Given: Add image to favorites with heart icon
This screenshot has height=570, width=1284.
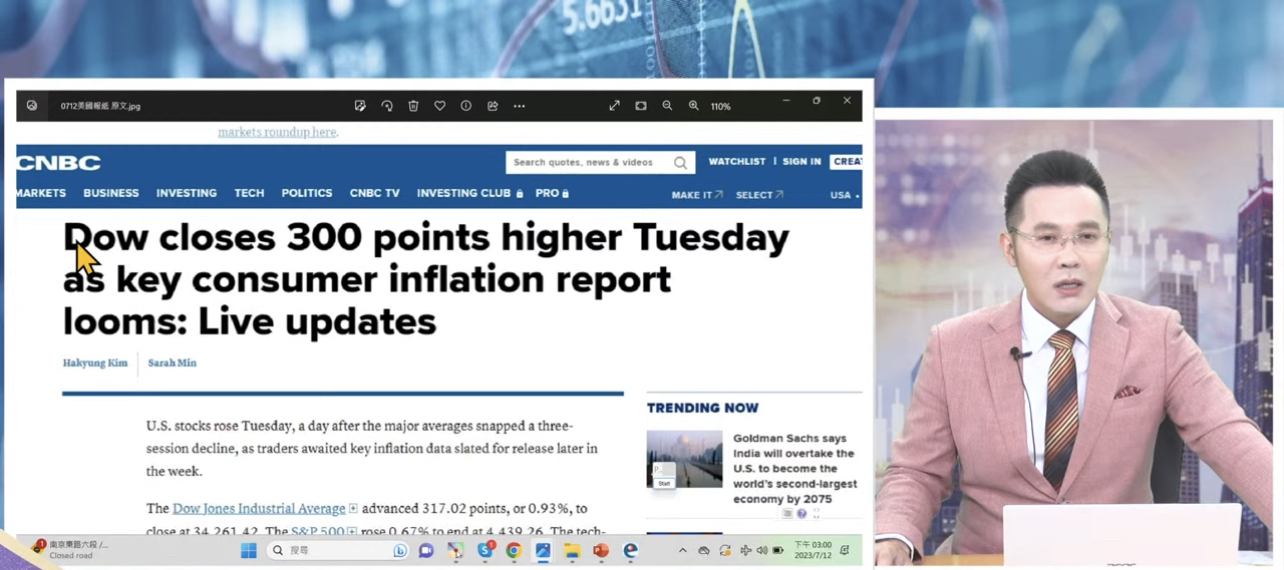Looking at the screenshot, I should coord(440,106).
